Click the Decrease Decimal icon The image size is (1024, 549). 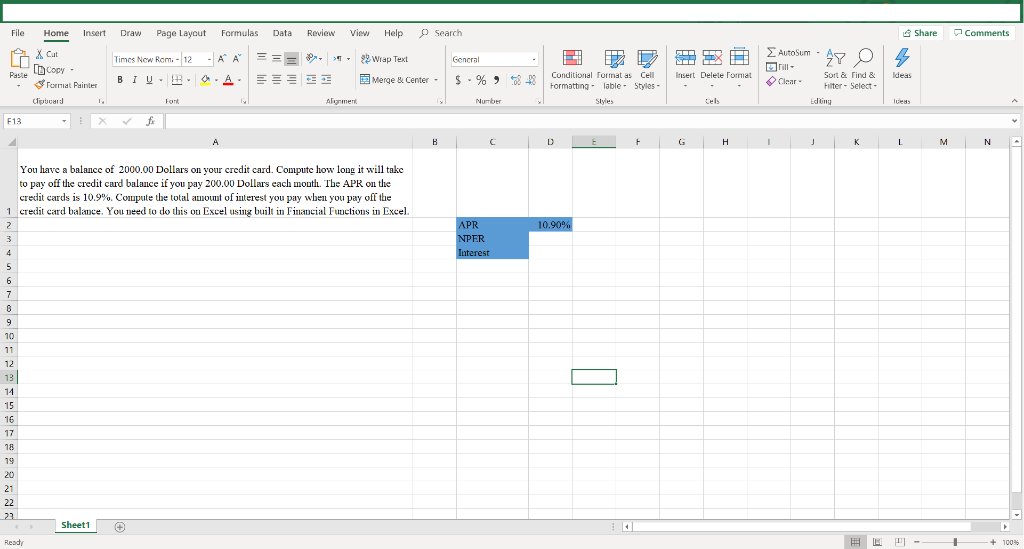tap(531, 80)
